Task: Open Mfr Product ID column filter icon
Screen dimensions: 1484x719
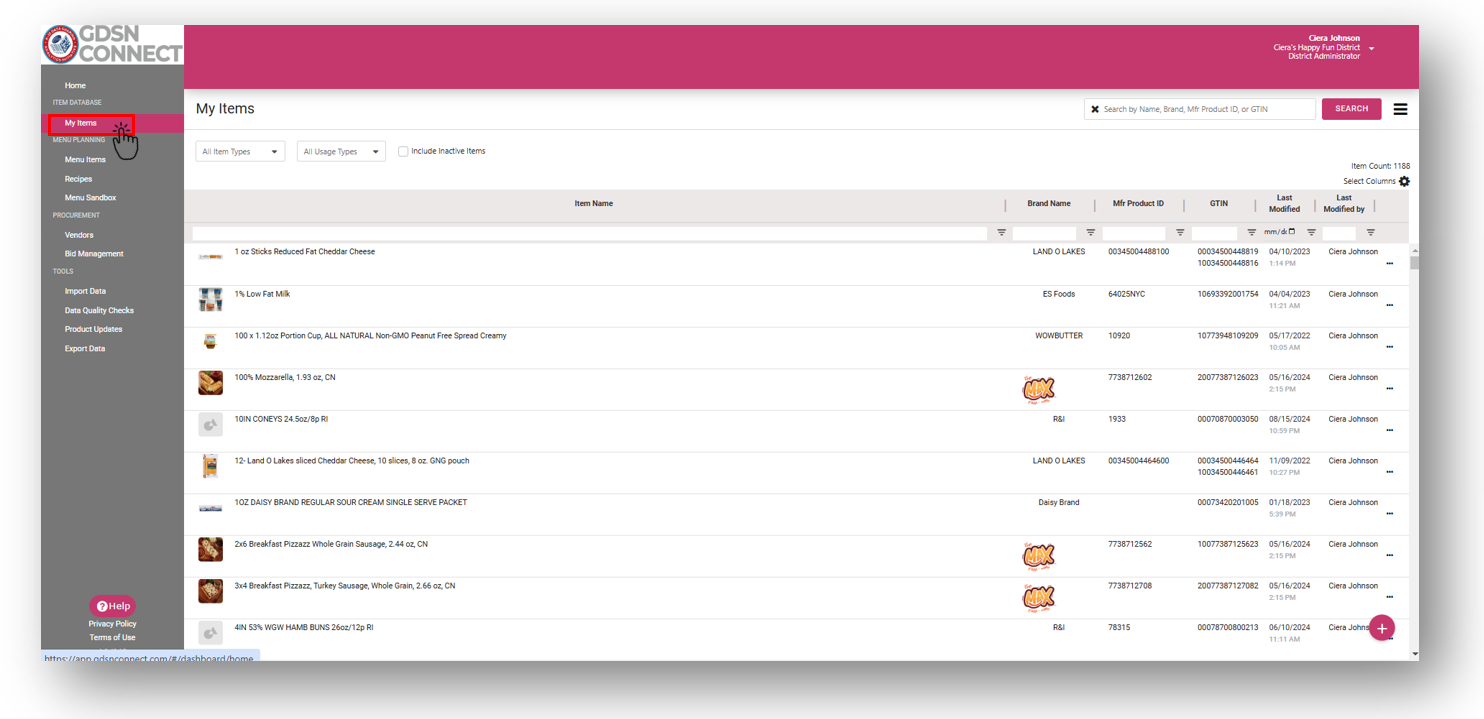Action: [x=1180, y=232]
